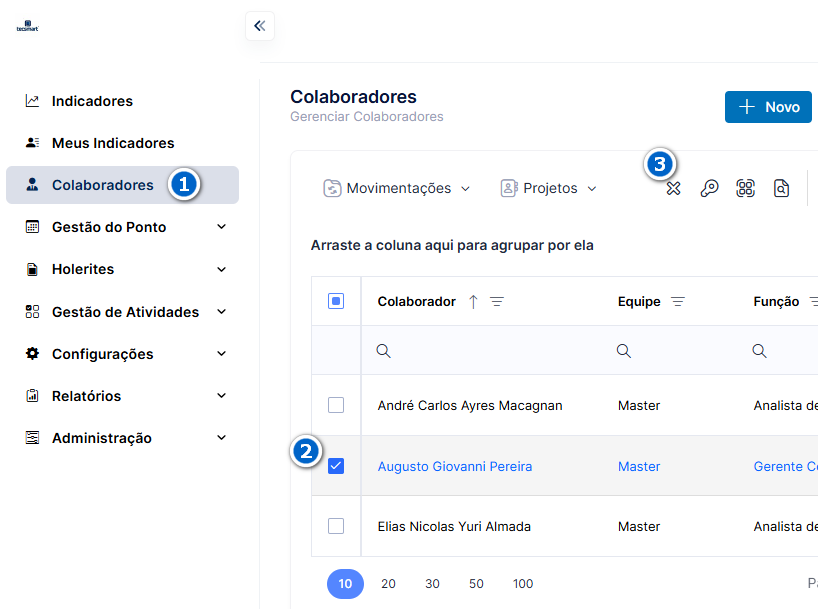Open Gestão do Ponto menu label
818x609 pixels.
tap(109, 227)
